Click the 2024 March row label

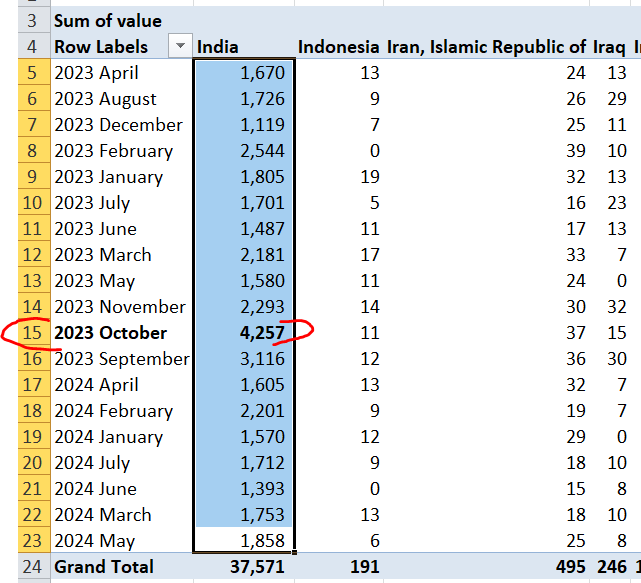103,515
